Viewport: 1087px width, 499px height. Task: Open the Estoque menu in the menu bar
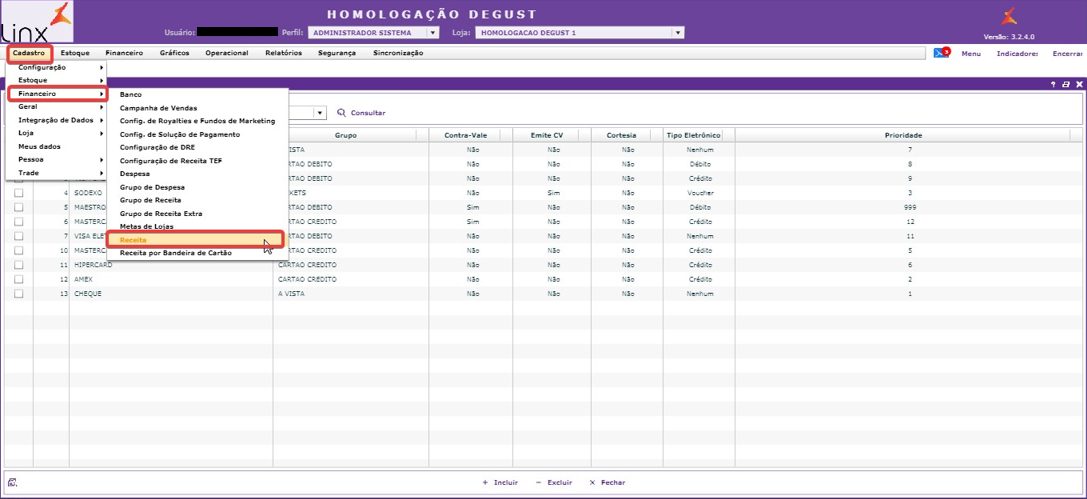tap(75, 53)
